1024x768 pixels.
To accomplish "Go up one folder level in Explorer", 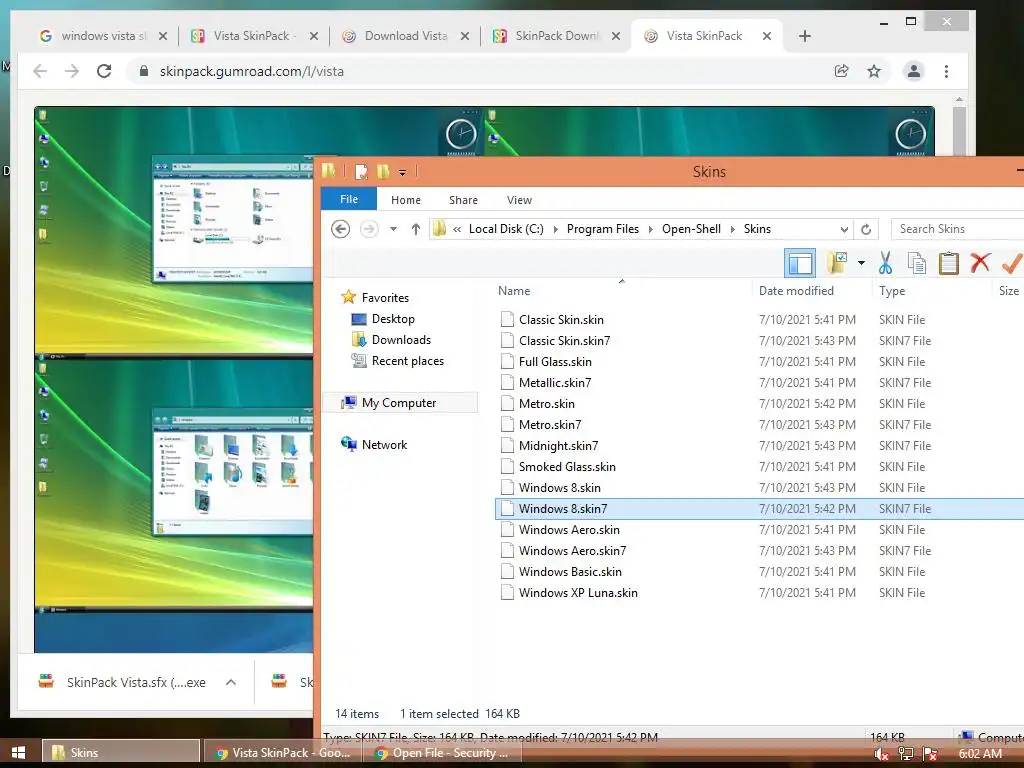I will click(x=415, y=229).
